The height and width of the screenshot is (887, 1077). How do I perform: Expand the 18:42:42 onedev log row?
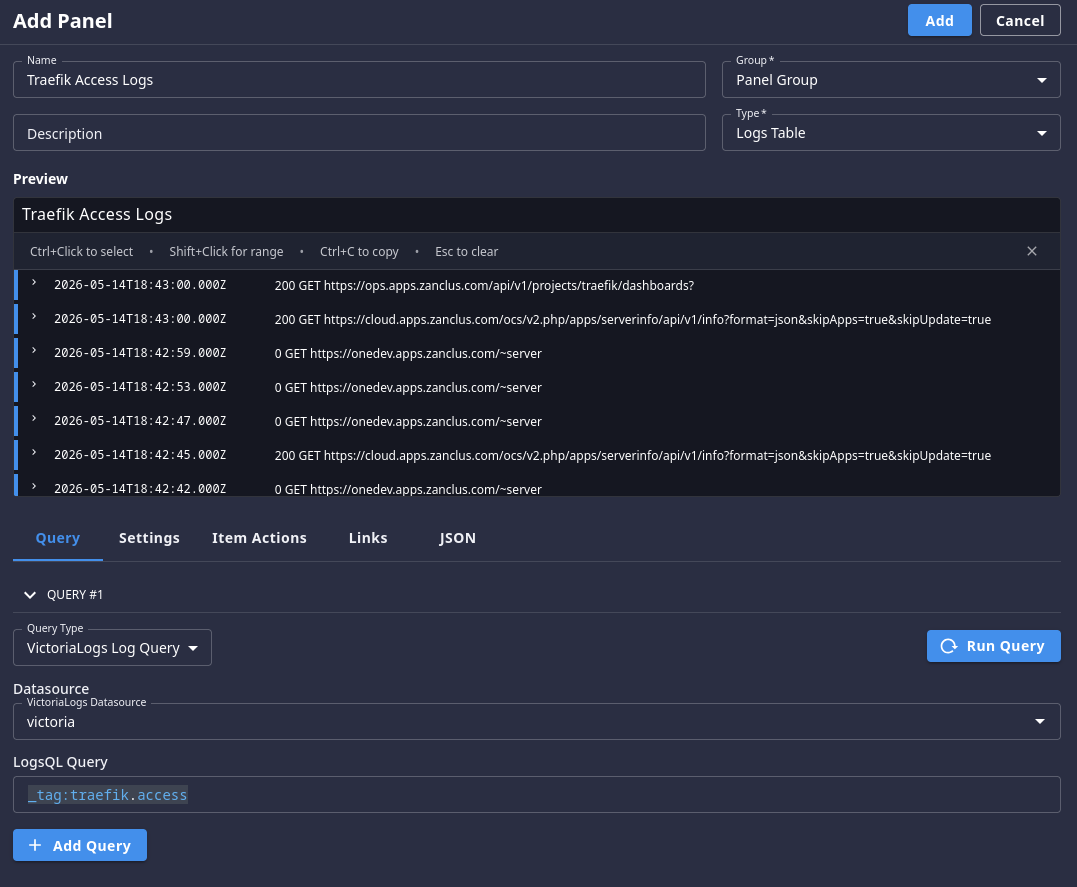[x=34, y=486]
